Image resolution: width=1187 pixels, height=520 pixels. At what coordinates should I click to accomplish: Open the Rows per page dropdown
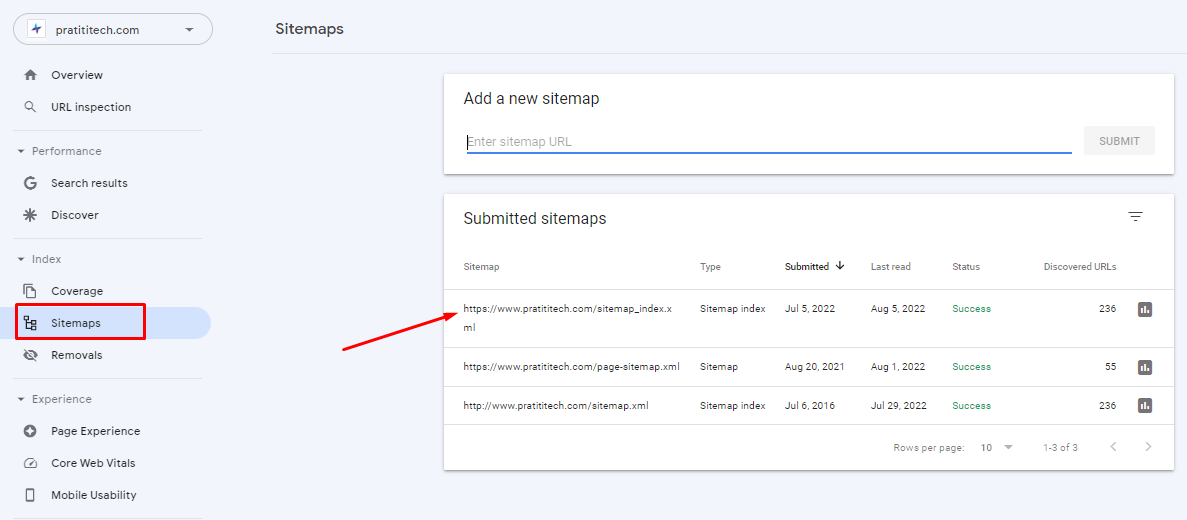(x=996, y=447)
